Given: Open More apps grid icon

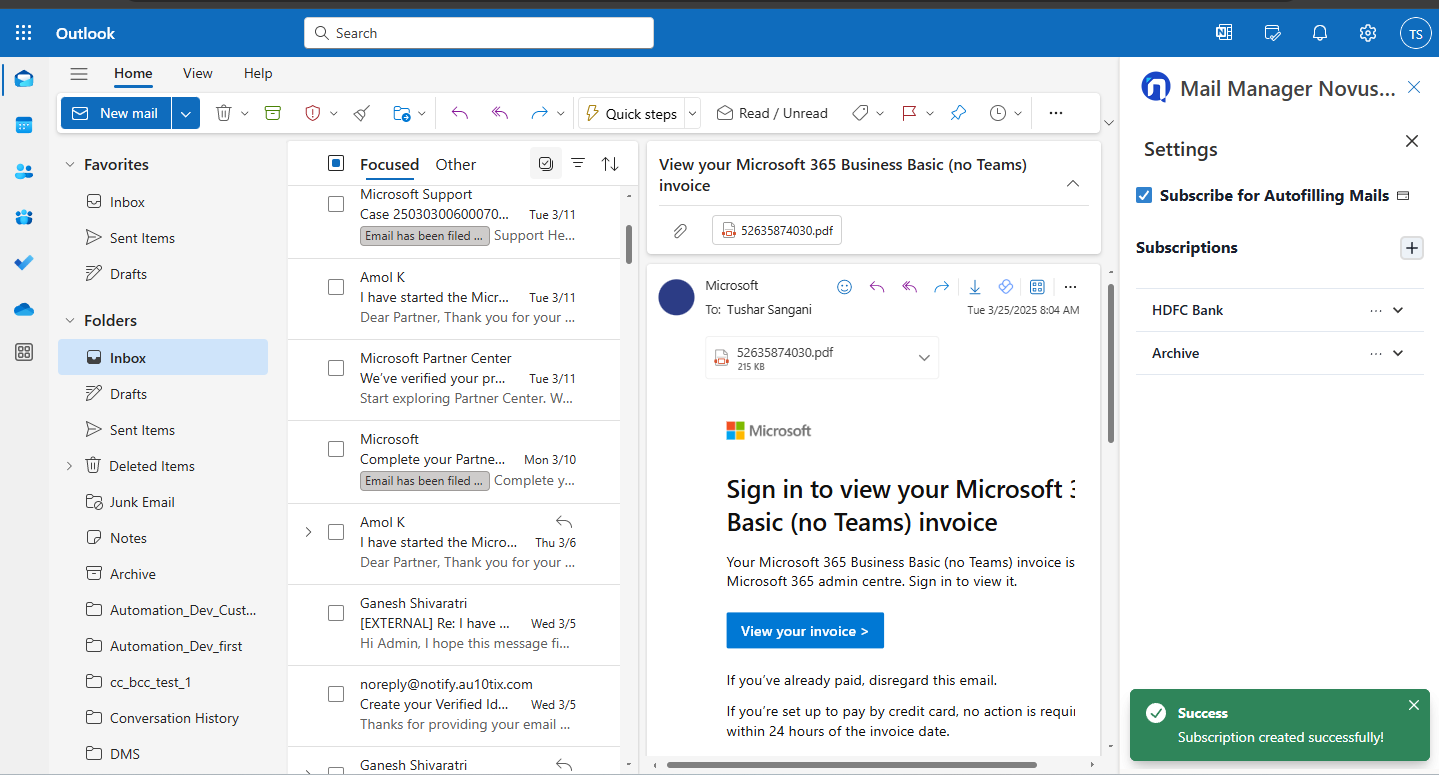Looking at the screenshot, I should 24,352.
